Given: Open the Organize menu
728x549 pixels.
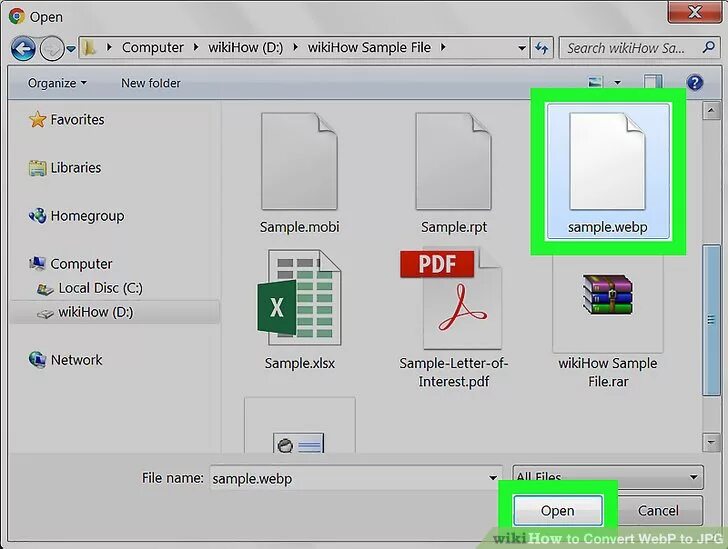Looking at the screenshot, I should [57, 83].
